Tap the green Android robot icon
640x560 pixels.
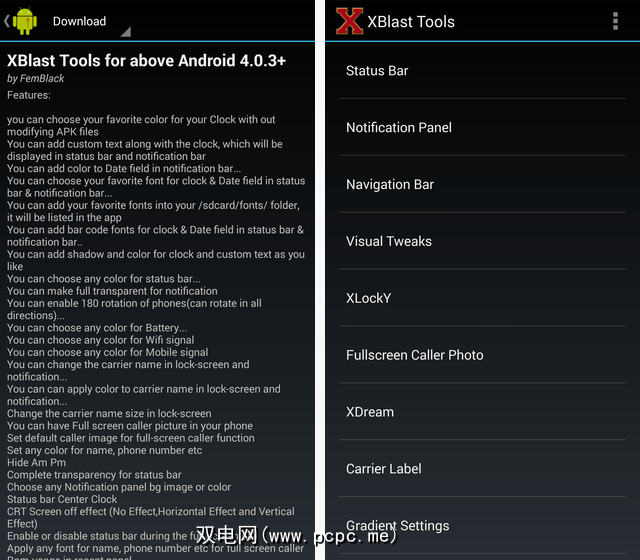[25, 21]
